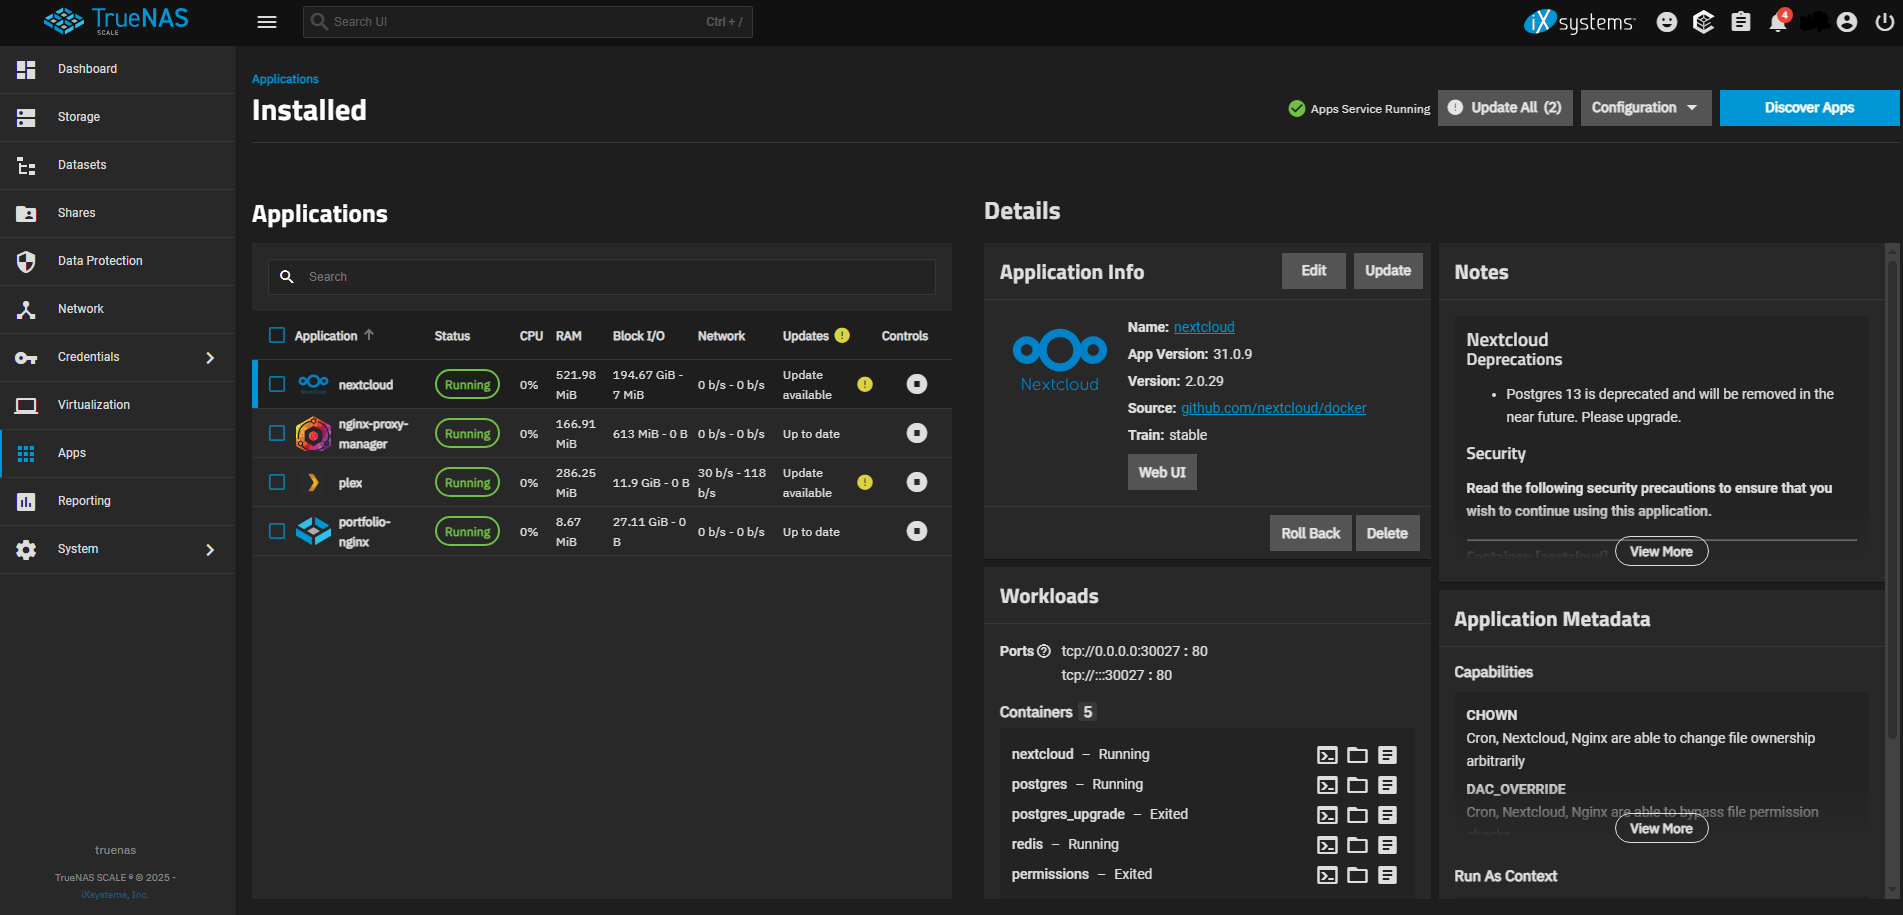This screenshot has height=915, width=1903.
Task: Open the Reporting section from the sidebar
Action: [x=84, y=500]
